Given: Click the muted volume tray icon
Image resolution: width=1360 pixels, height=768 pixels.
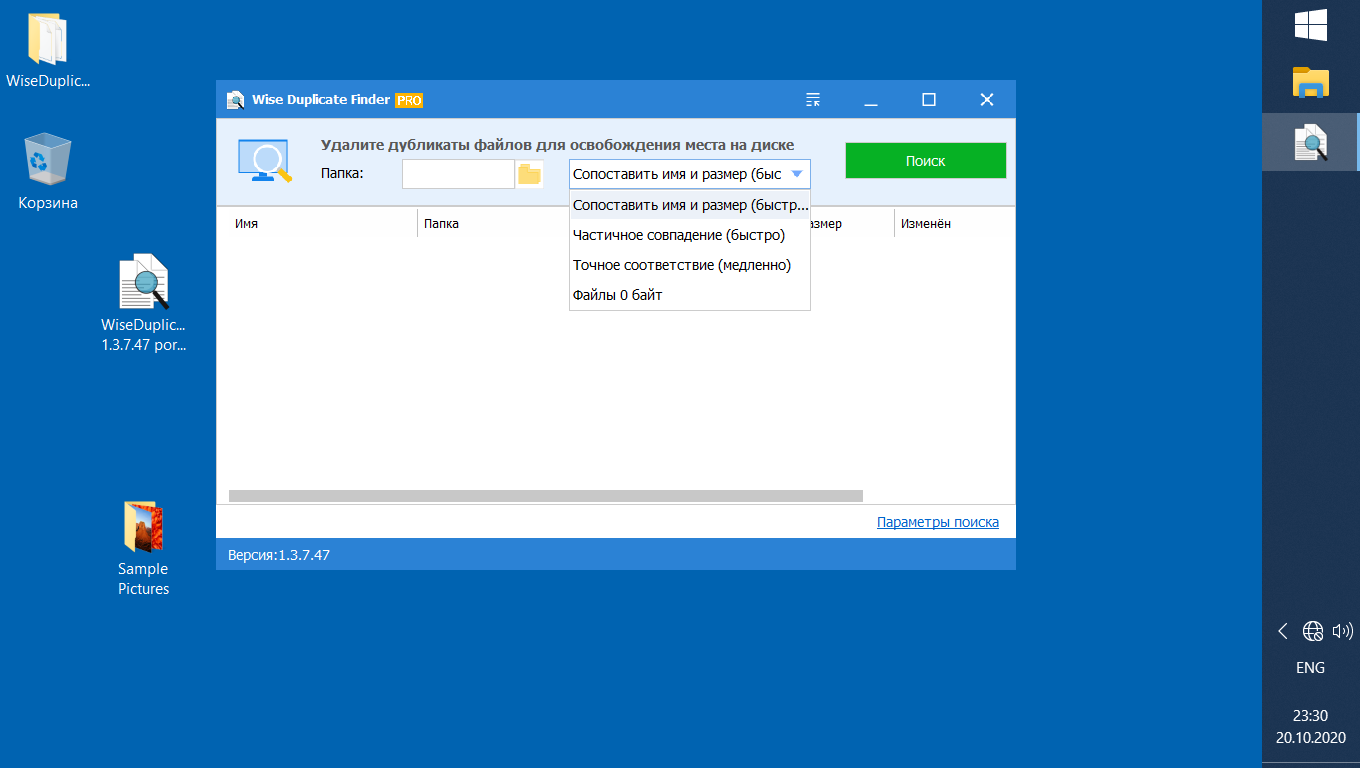Looking at the screenshot, I should coord(1342,631).
